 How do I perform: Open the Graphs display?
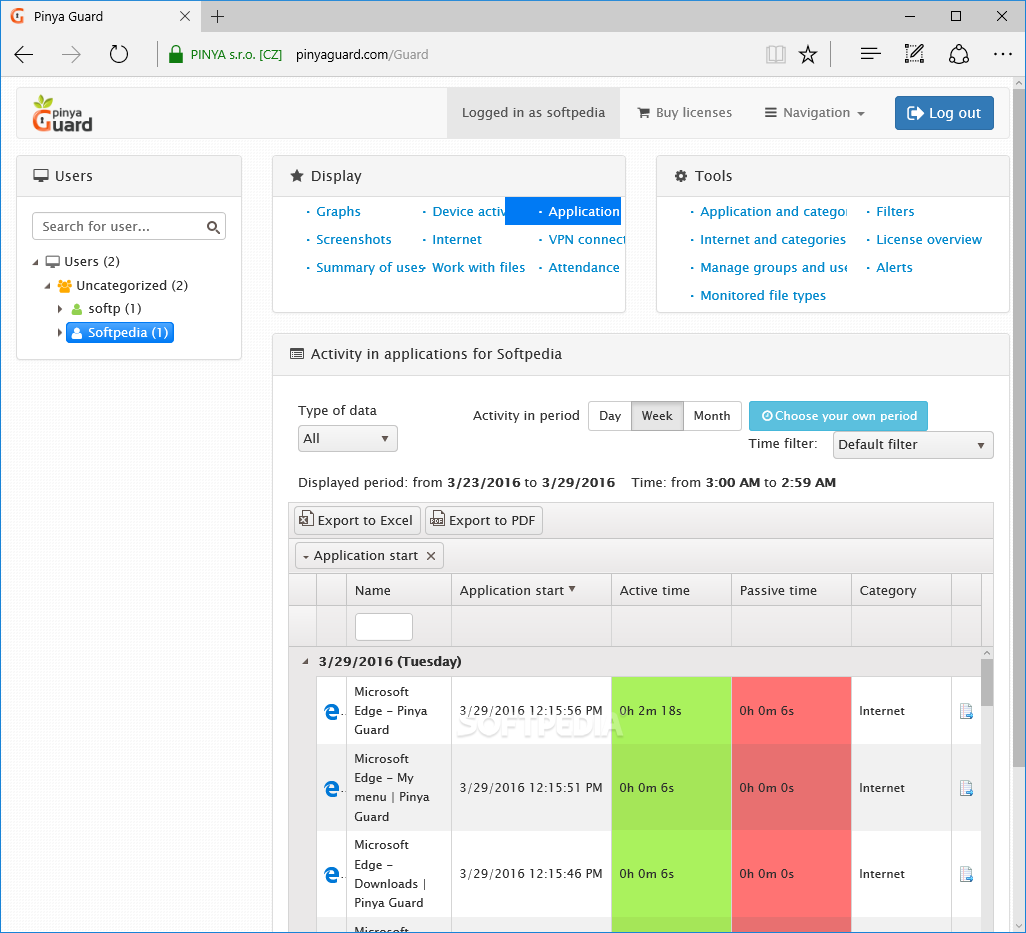(x=338, y=211)
